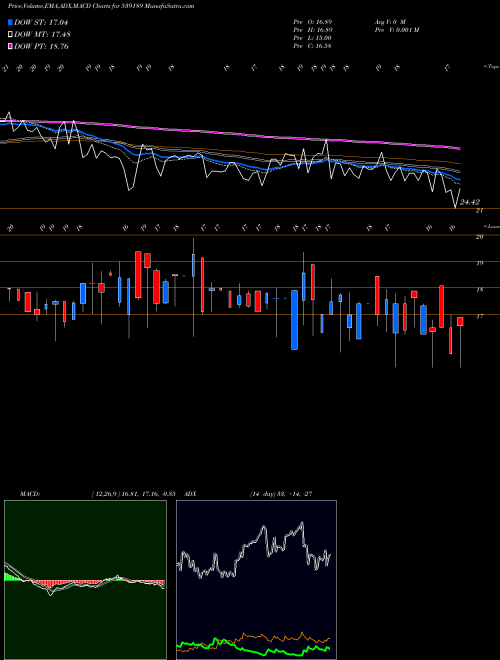Click the 21 price axis label

[479, 211]
